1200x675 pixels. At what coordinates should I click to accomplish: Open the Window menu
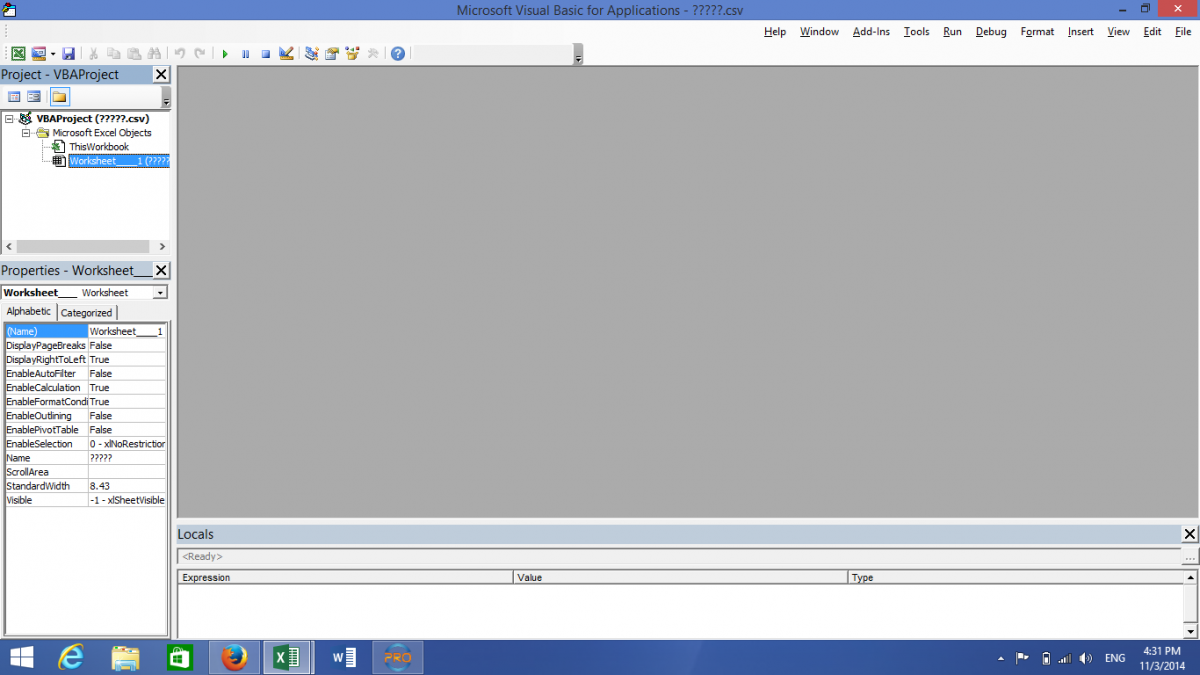tap(819, 32)
